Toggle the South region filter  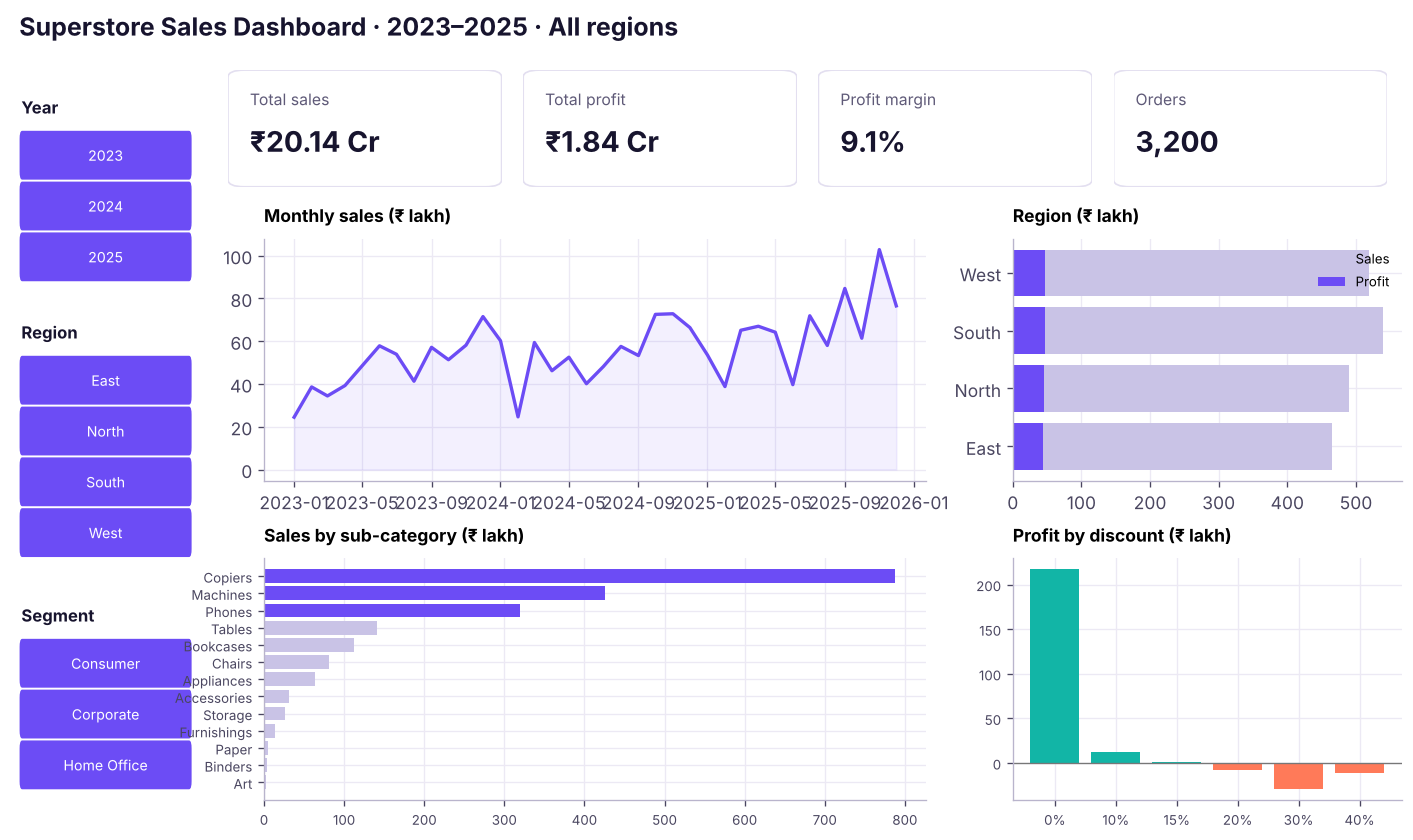point(105,482)
